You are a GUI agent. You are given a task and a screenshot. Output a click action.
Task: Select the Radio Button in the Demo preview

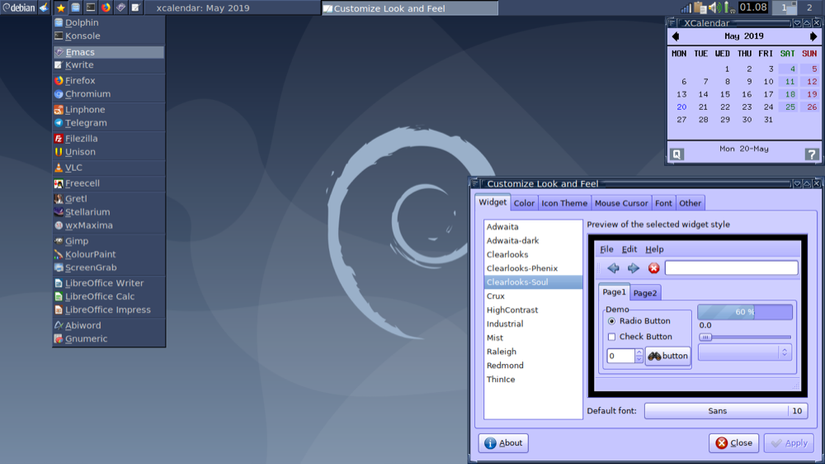[x=612, y=321]
